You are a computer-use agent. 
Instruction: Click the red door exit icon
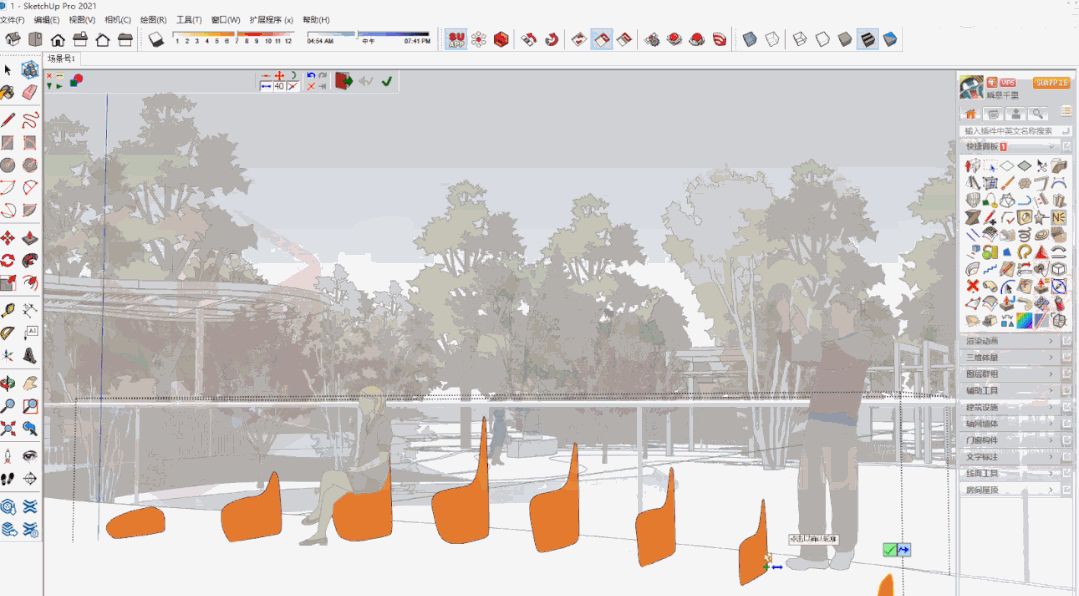tap(343, 81)
